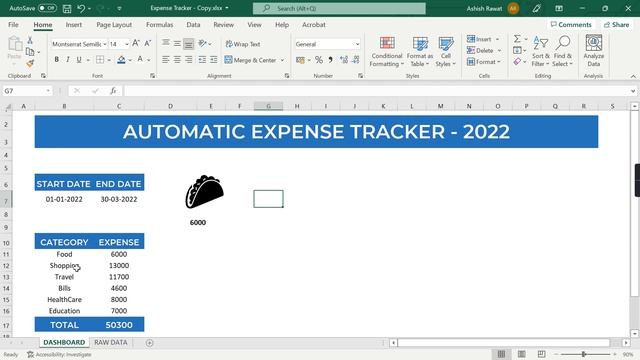Viewport: 640px width, 360px height.
Task: Click the Format Painter brush icon
Action: (30, 63)
